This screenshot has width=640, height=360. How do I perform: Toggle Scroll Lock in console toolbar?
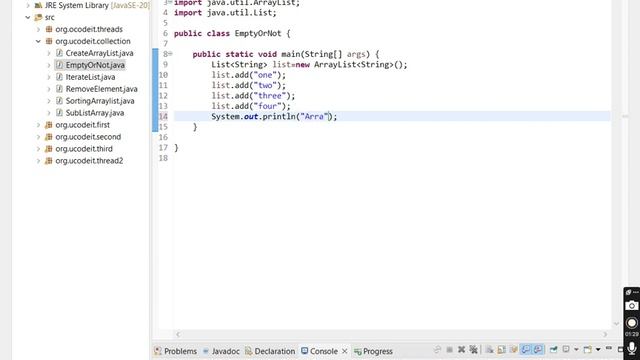(501, 350)
